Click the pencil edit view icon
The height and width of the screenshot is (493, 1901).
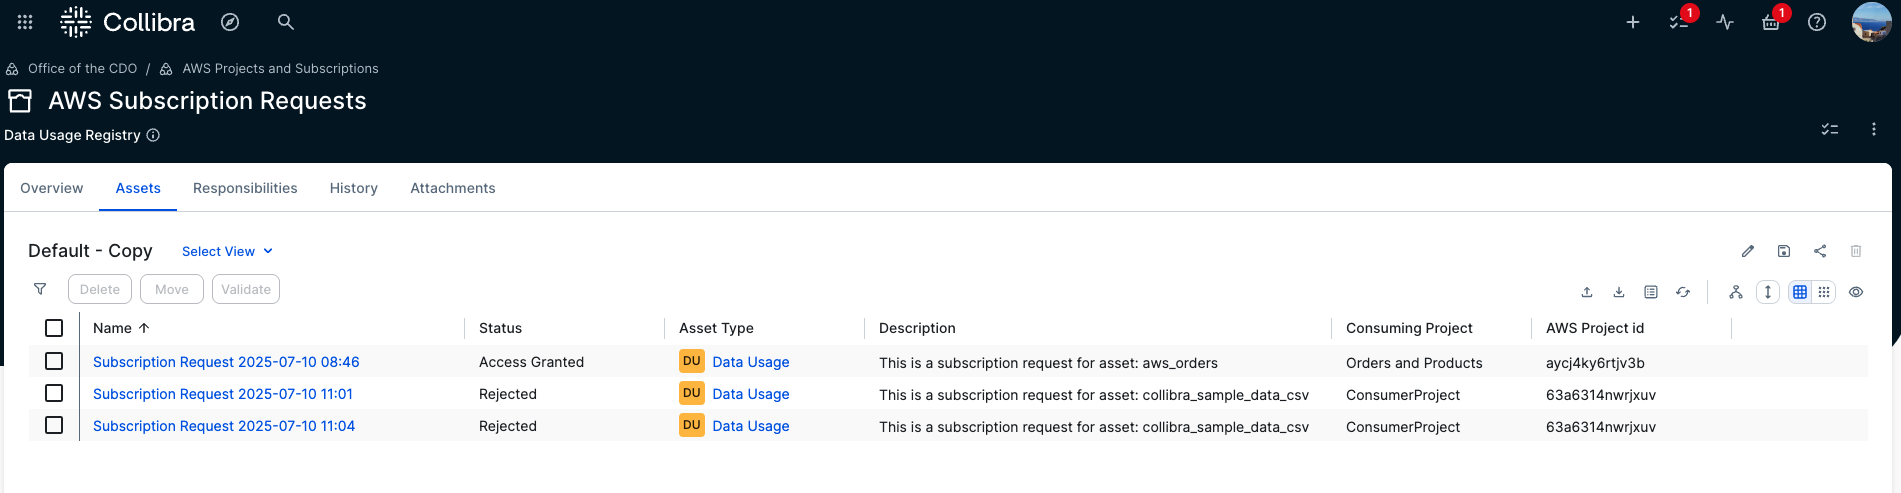coord(1748,251)
